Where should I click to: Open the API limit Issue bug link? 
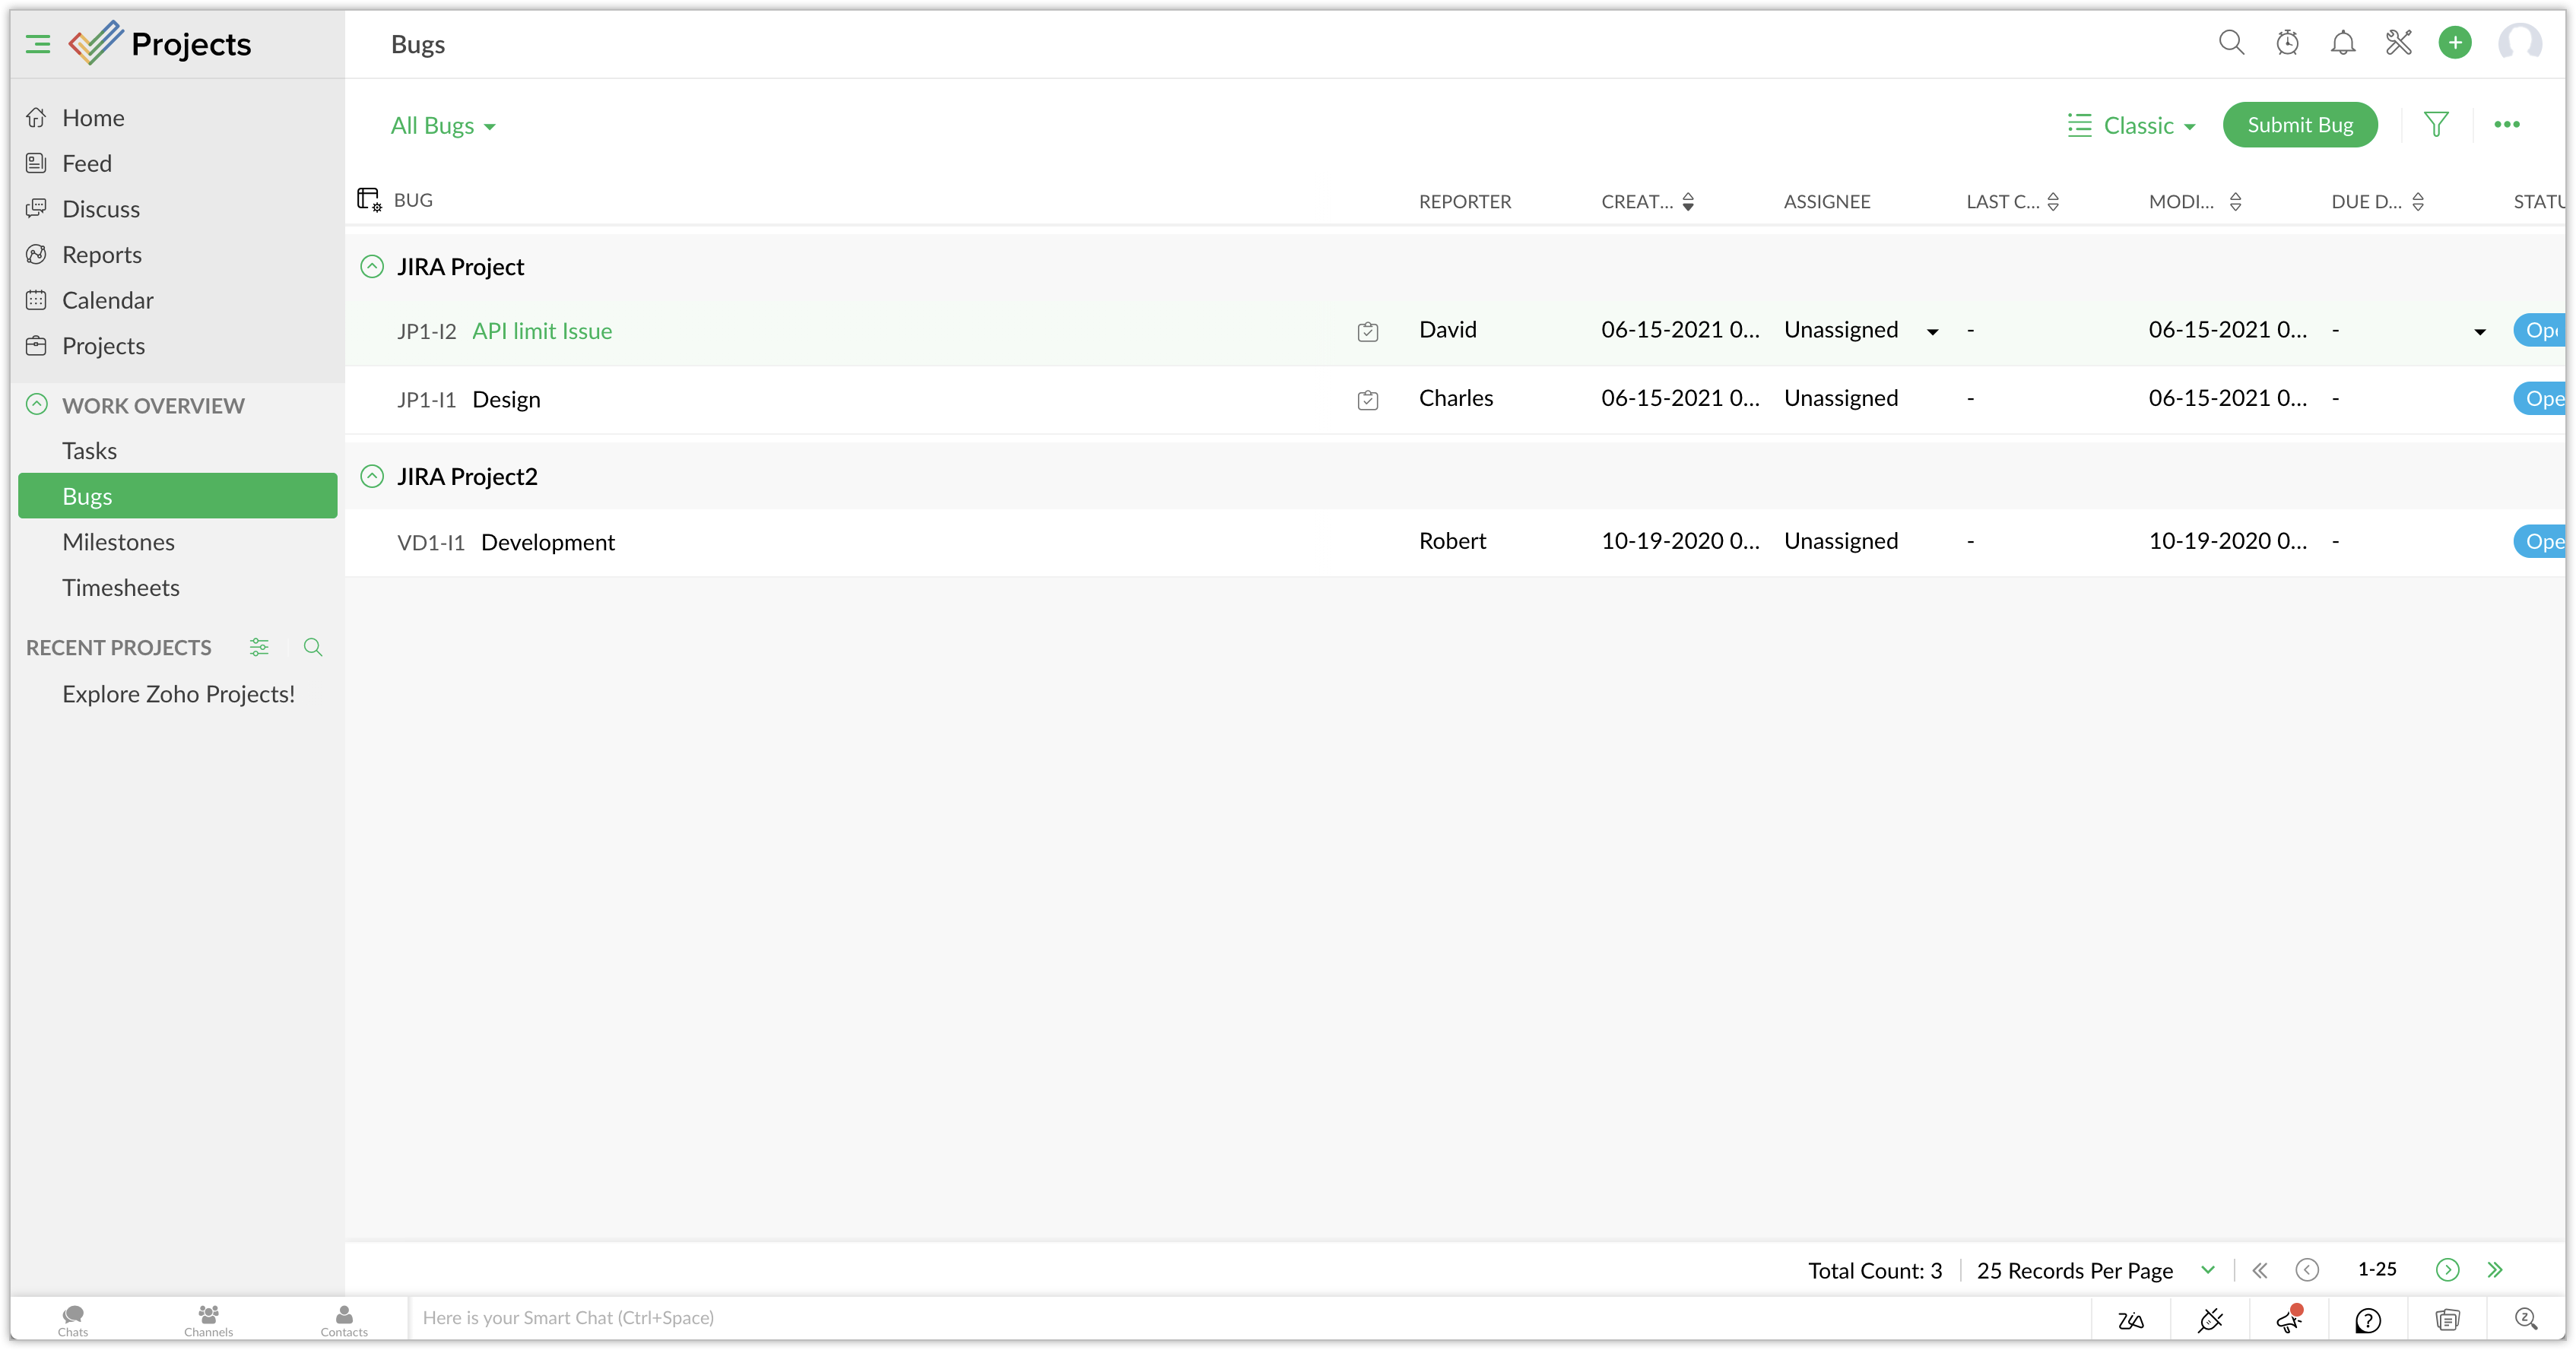coord(542,331)
